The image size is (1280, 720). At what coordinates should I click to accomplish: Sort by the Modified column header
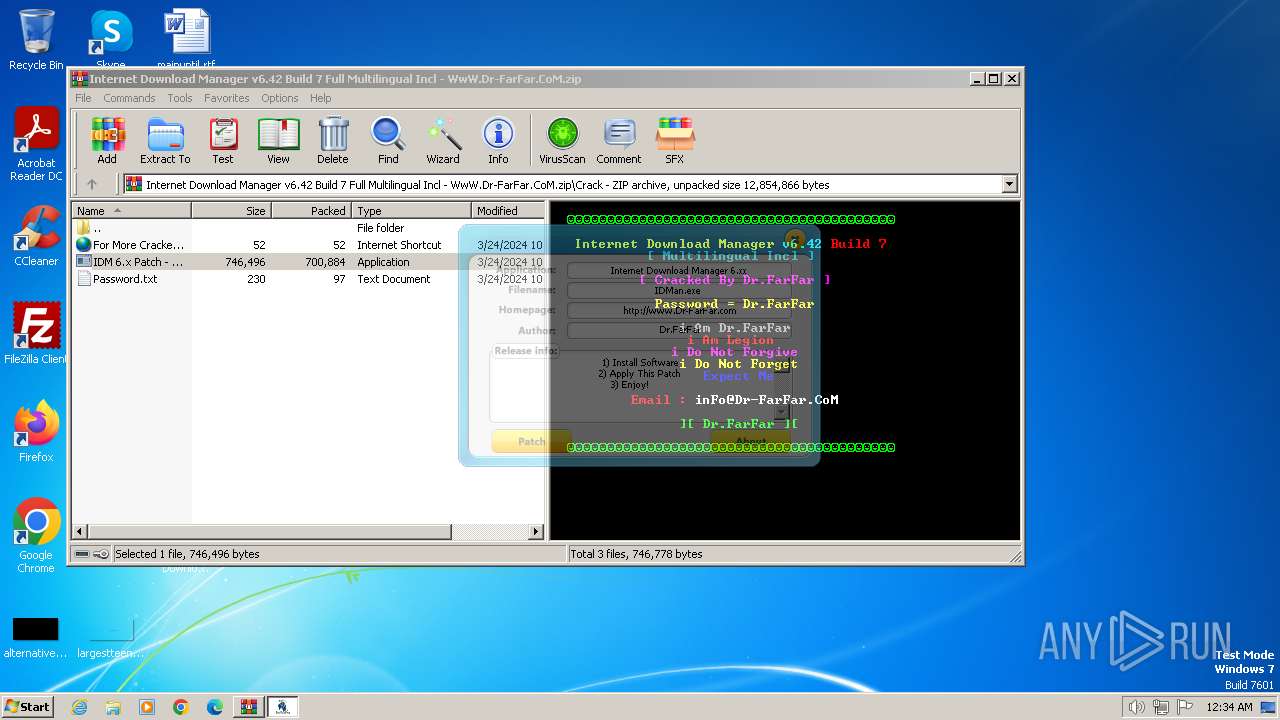click(508, 210)
